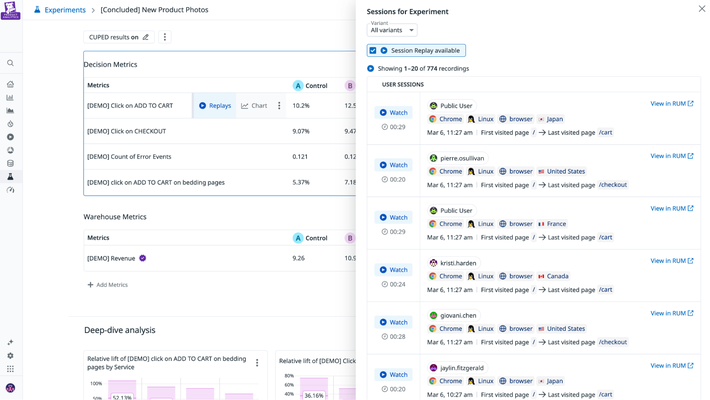Screen dimensions: 710x400
Task: Close the Sessions for Experiment panel
Action: pos(700,9)
